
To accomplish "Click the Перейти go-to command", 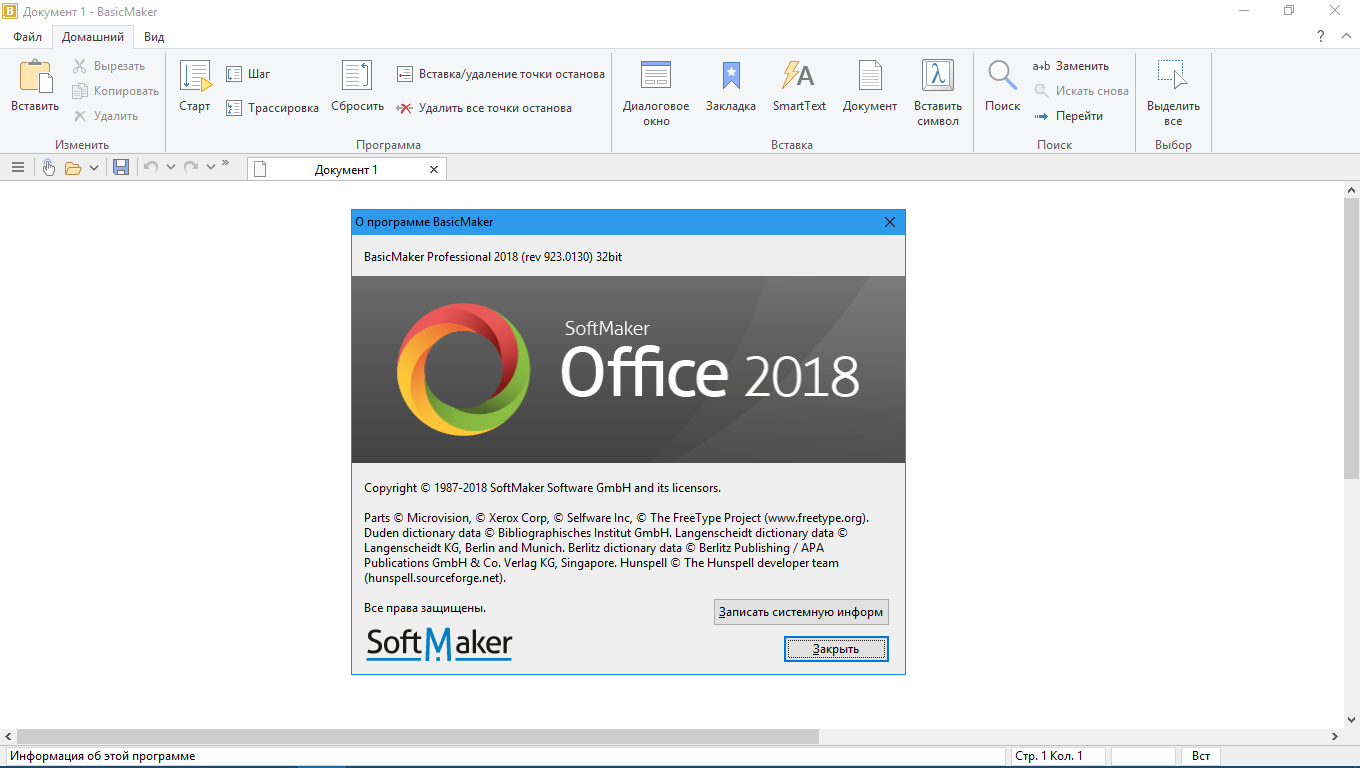I will point(1068,116).
